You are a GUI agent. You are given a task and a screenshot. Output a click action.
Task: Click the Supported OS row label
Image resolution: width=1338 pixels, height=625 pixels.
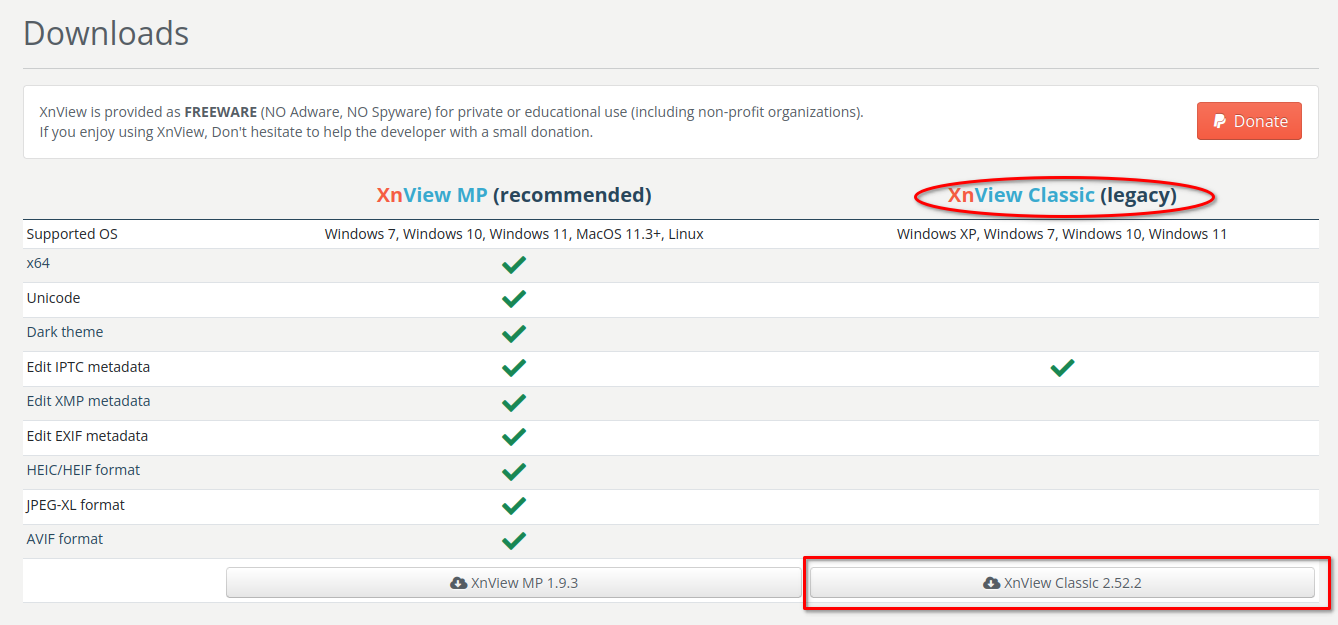point(72,234)
